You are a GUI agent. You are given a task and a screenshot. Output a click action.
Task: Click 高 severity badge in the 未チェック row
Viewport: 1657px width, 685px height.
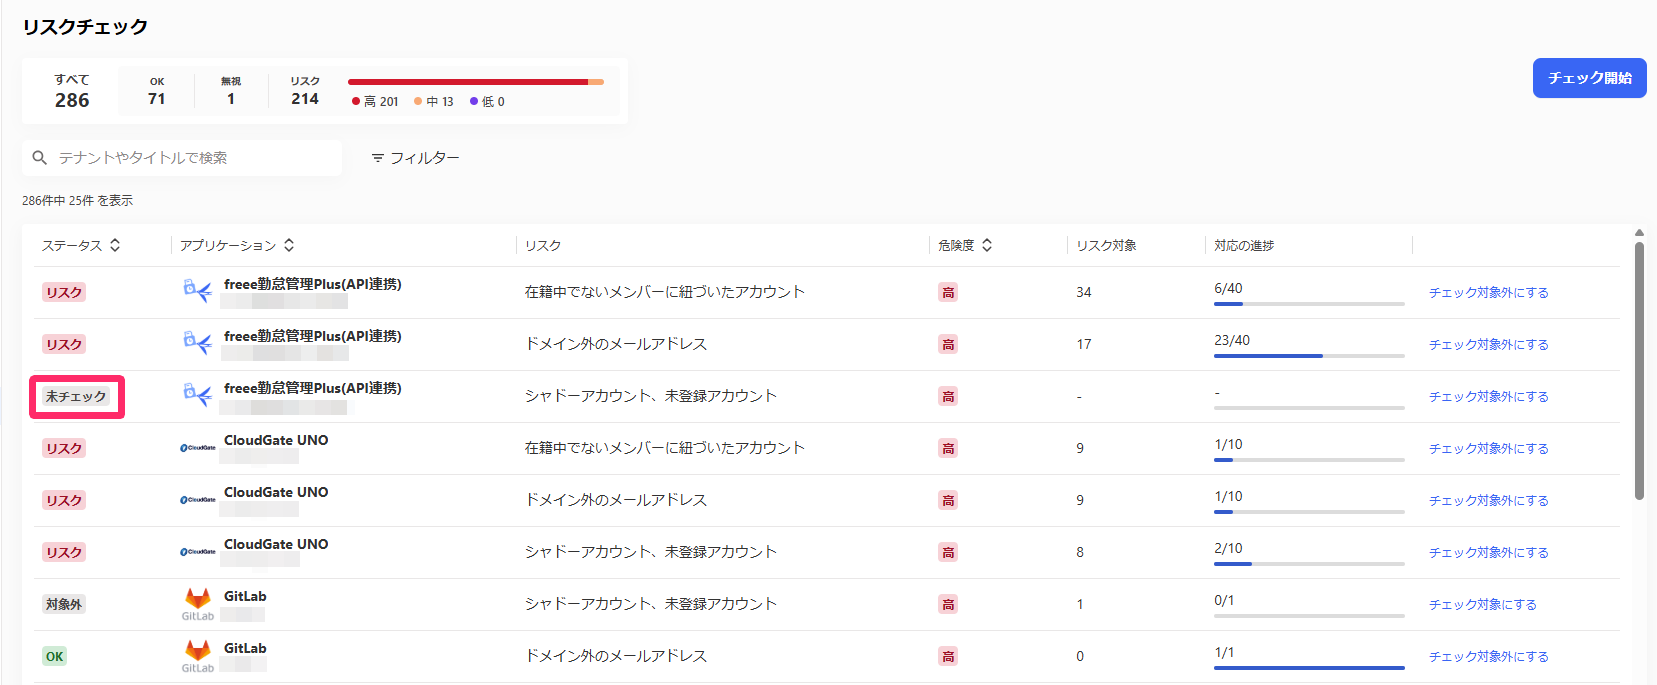pos(948,396)
